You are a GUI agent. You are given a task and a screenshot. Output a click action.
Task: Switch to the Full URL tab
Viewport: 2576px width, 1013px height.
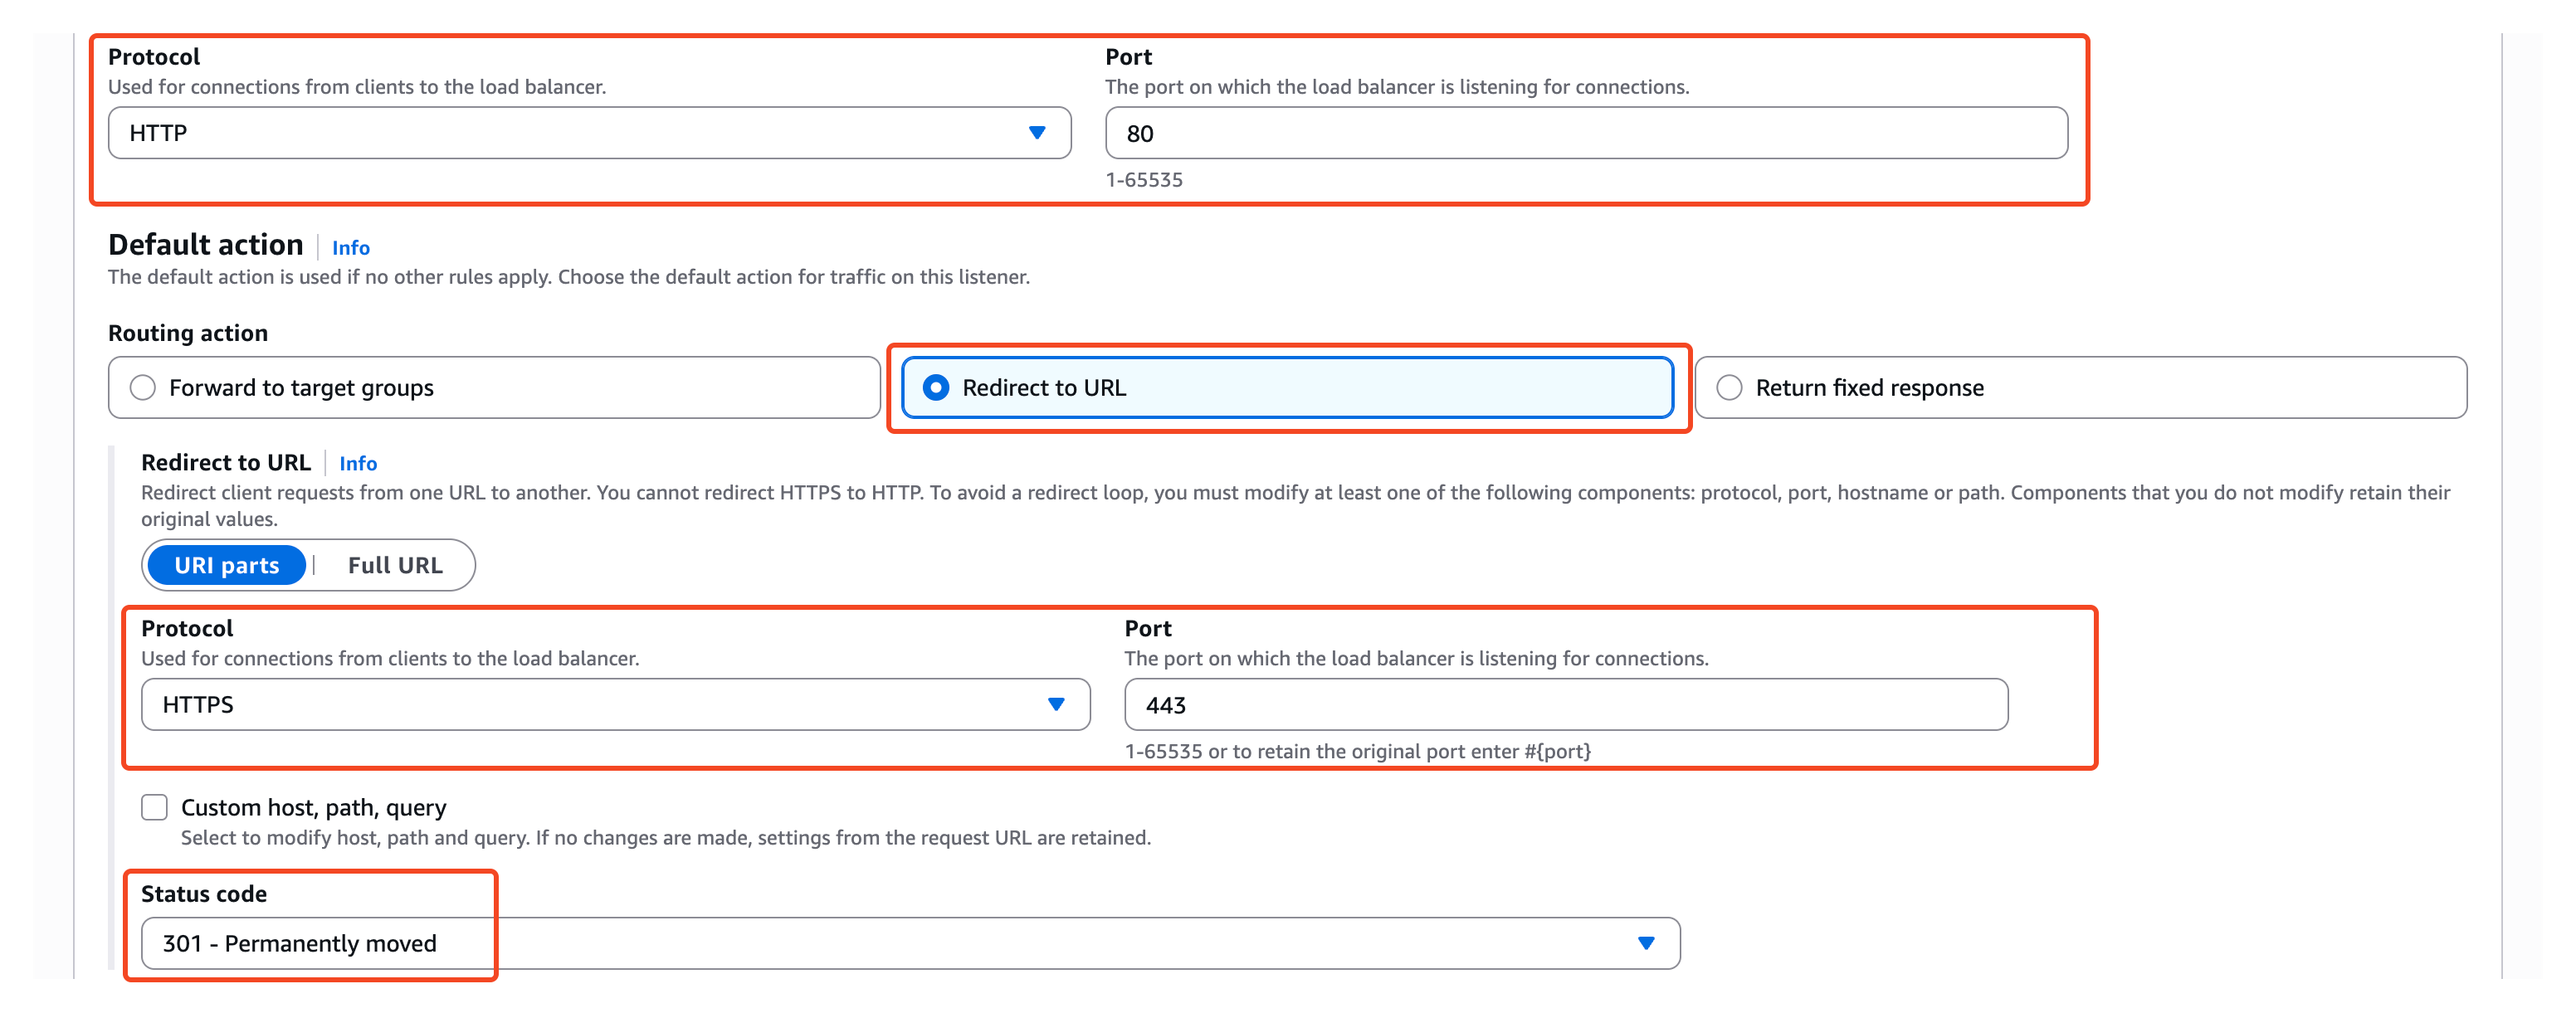(395, 566)
